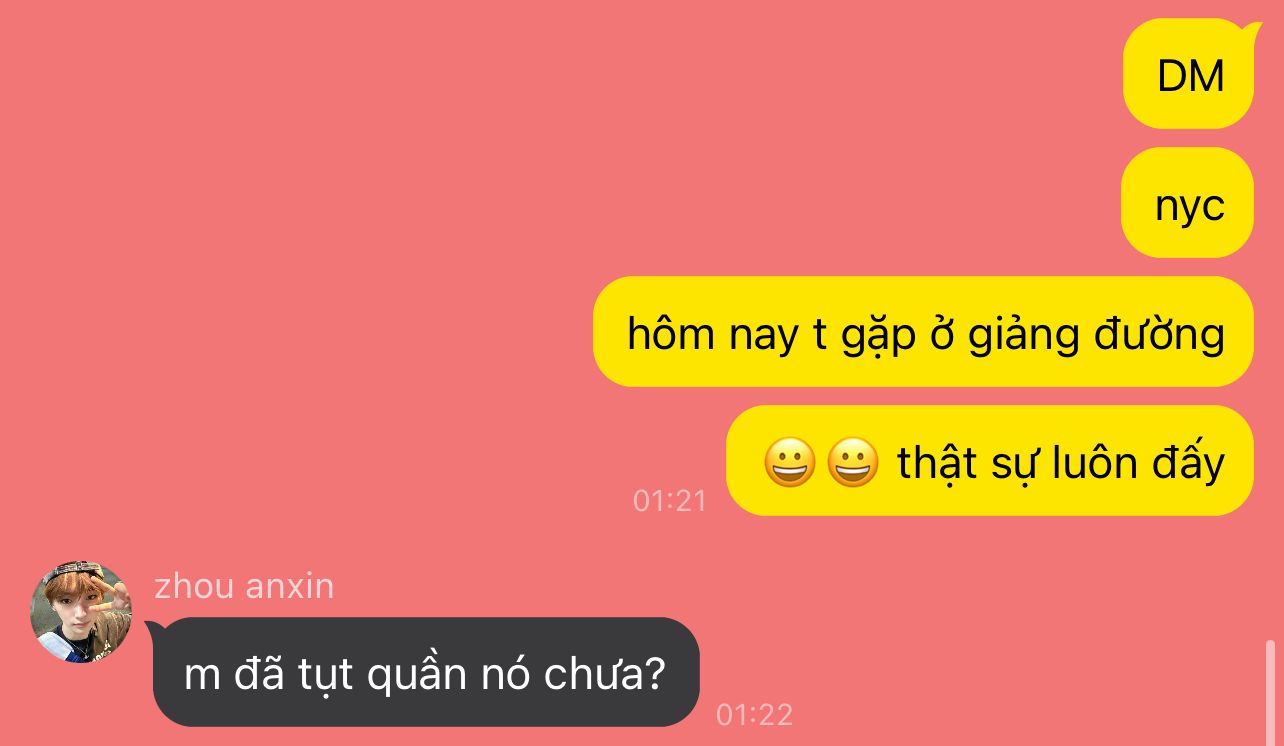Click the pointed tail of the DM bubble
The width and height of the screenshot is (1284, 746).
pos(1250,32)
